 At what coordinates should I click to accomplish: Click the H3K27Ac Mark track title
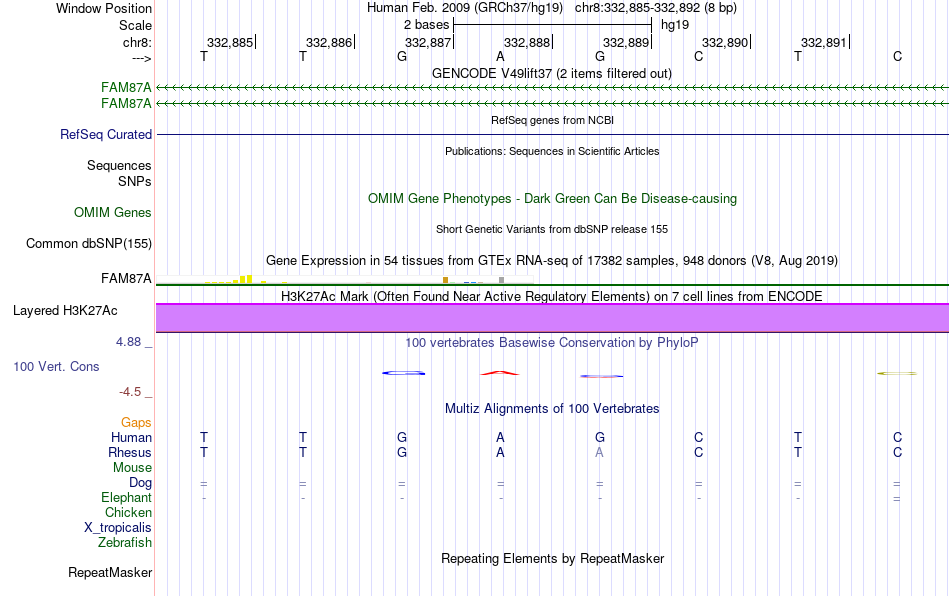pyautogui.click(x=552, y=296)
